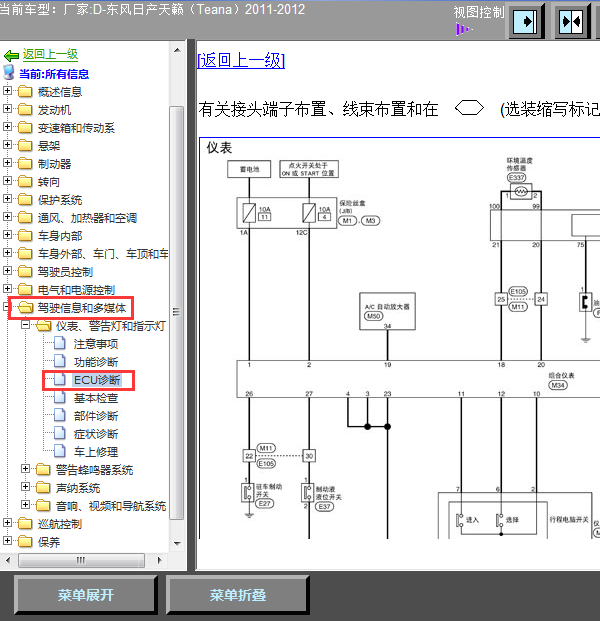Click the view control split-arrows icon
This screenshot has height=621, width=600.
[571, 21]
